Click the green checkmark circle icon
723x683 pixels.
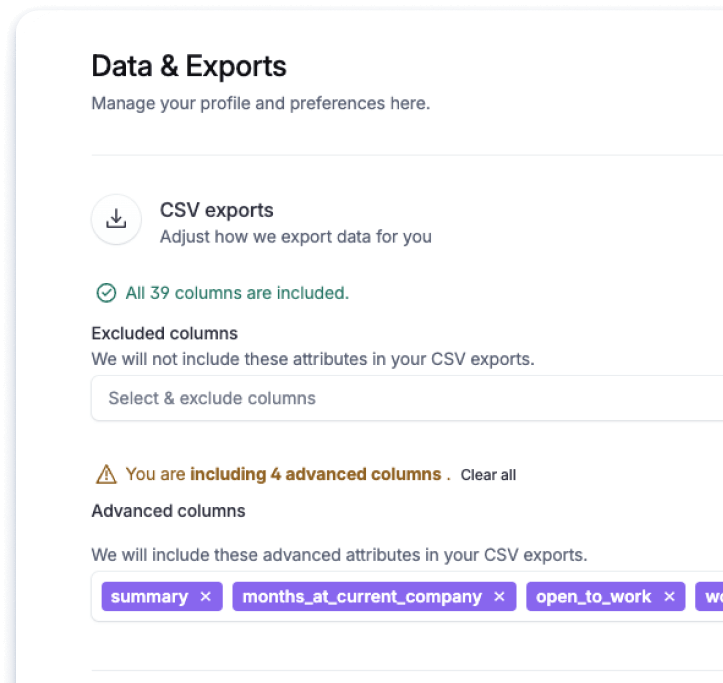coord(105,293)
